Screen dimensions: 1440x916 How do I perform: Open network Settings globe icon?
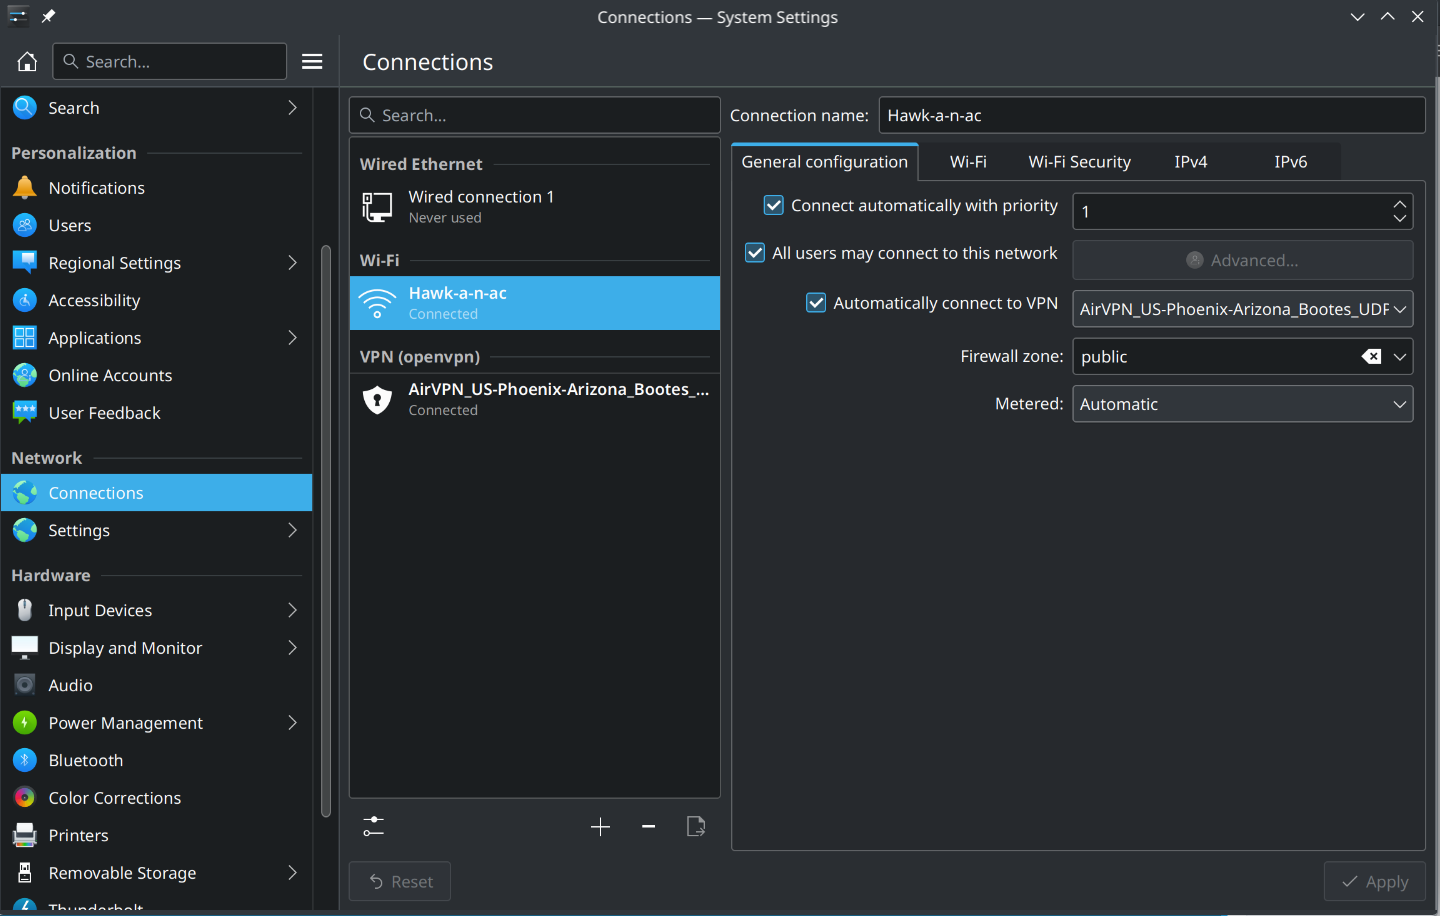(x=25, y=530)
